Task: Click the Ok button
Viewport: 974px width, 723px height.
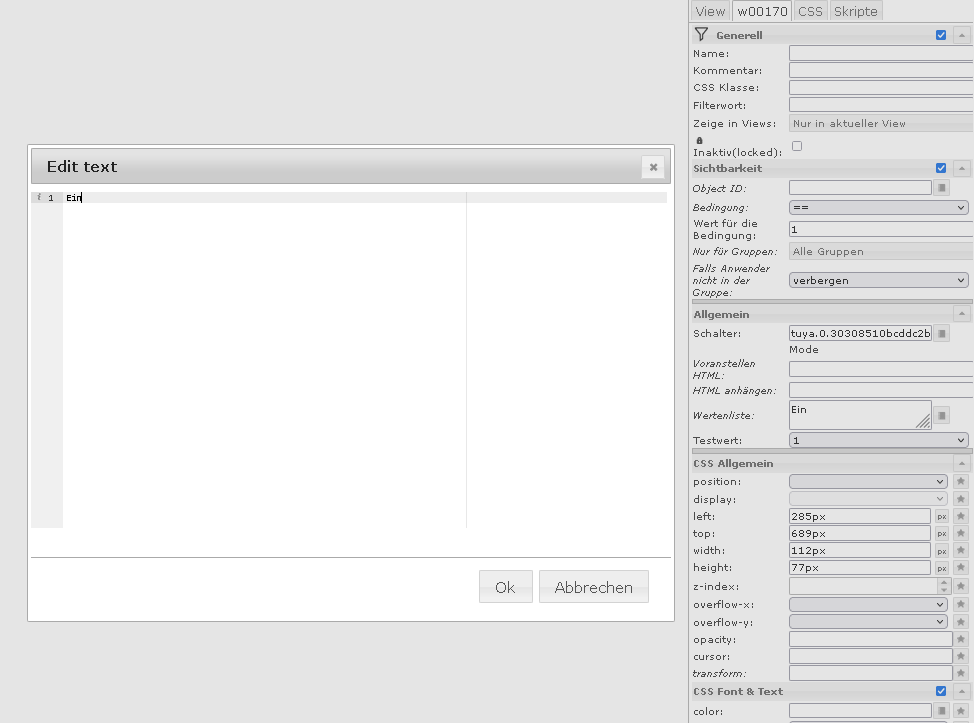Action: pyautogui.click(x=505, y=587)
